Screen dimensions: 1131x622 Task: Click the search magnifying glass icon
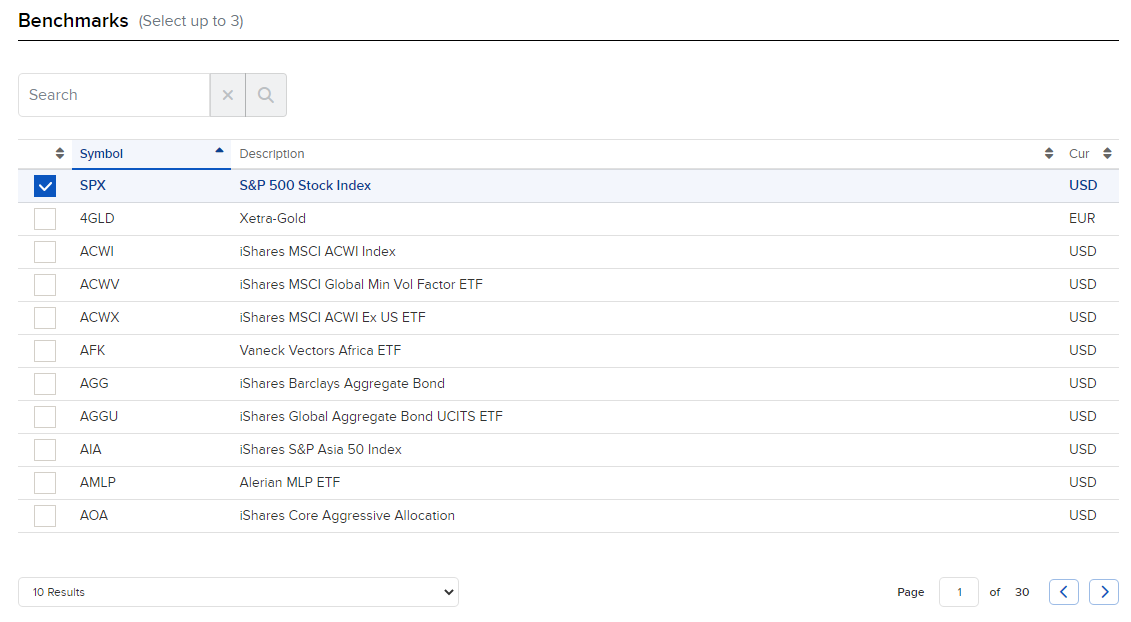coord(265,94)
